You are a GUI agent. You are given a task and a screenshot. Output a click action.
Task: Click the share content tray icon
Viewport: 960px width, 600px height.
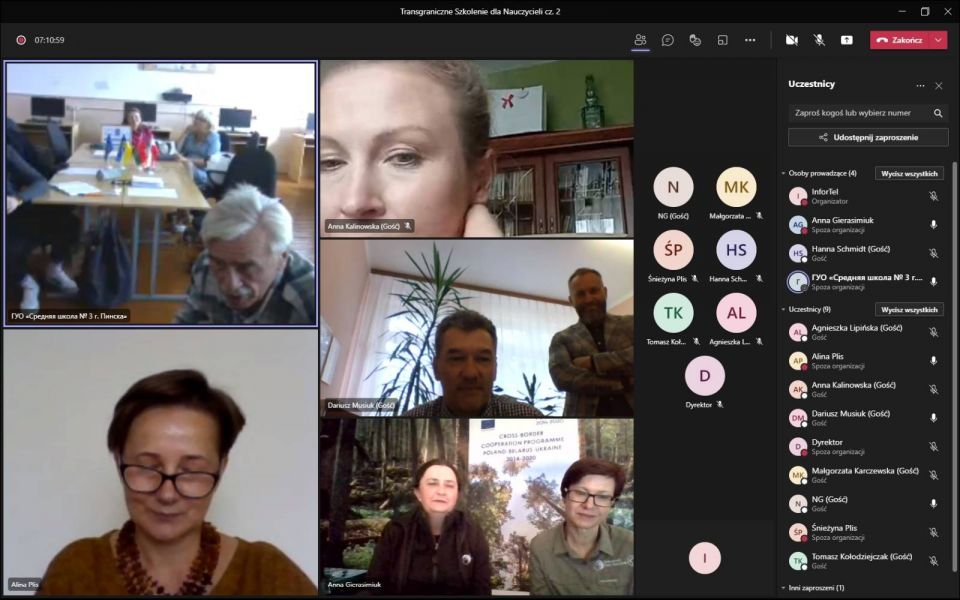click(847, 40)
